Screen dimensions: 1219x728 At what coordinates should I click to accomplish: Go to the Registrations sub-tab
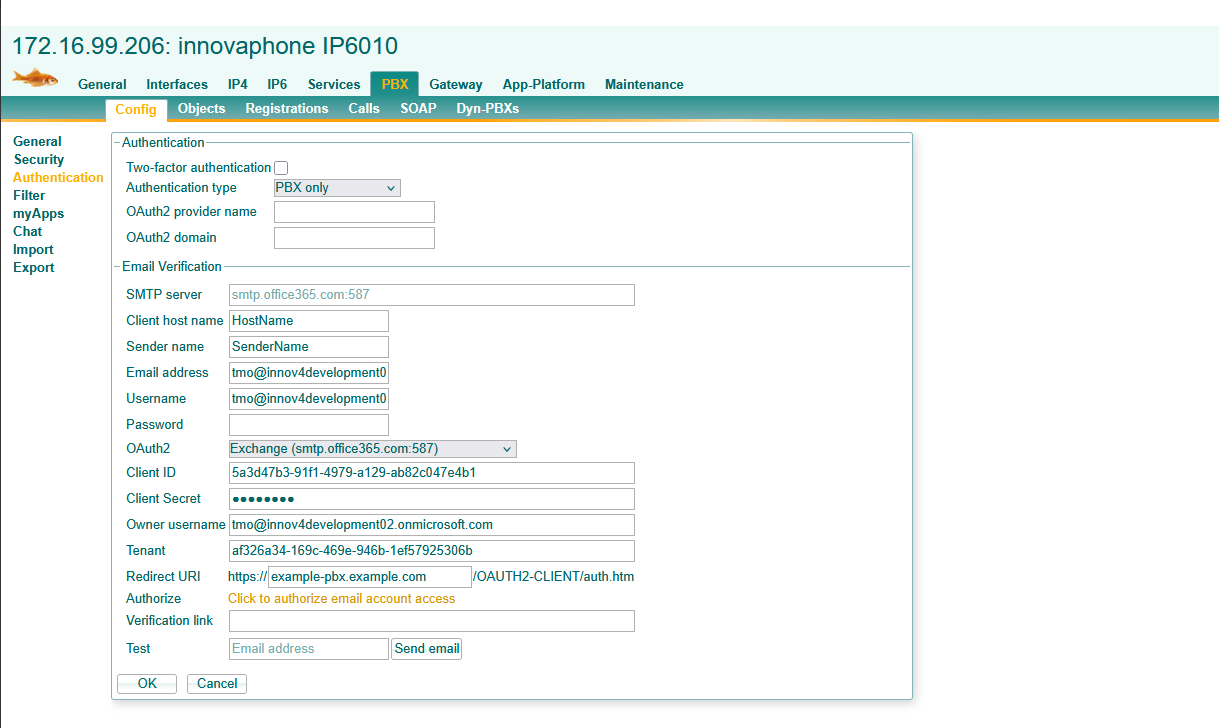coord(286,109)
